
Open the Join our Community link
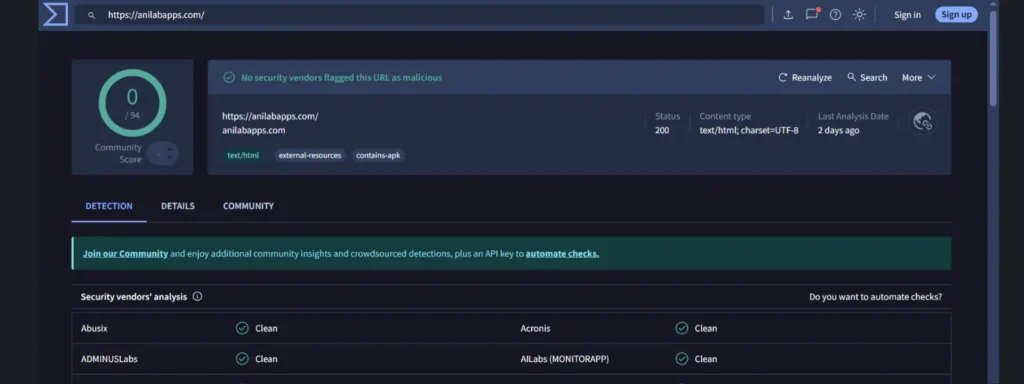point(125,253)
